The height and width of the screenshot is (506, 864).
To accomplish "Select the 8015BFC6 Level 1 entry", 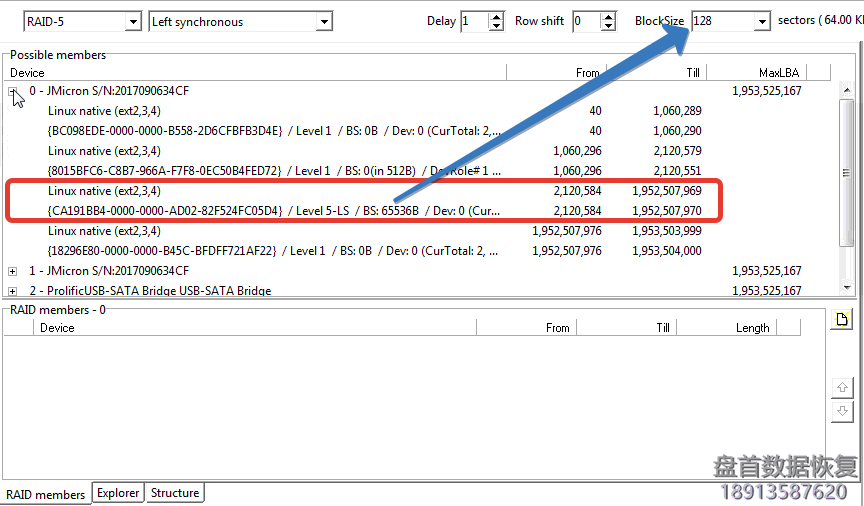I will point(274,171).
